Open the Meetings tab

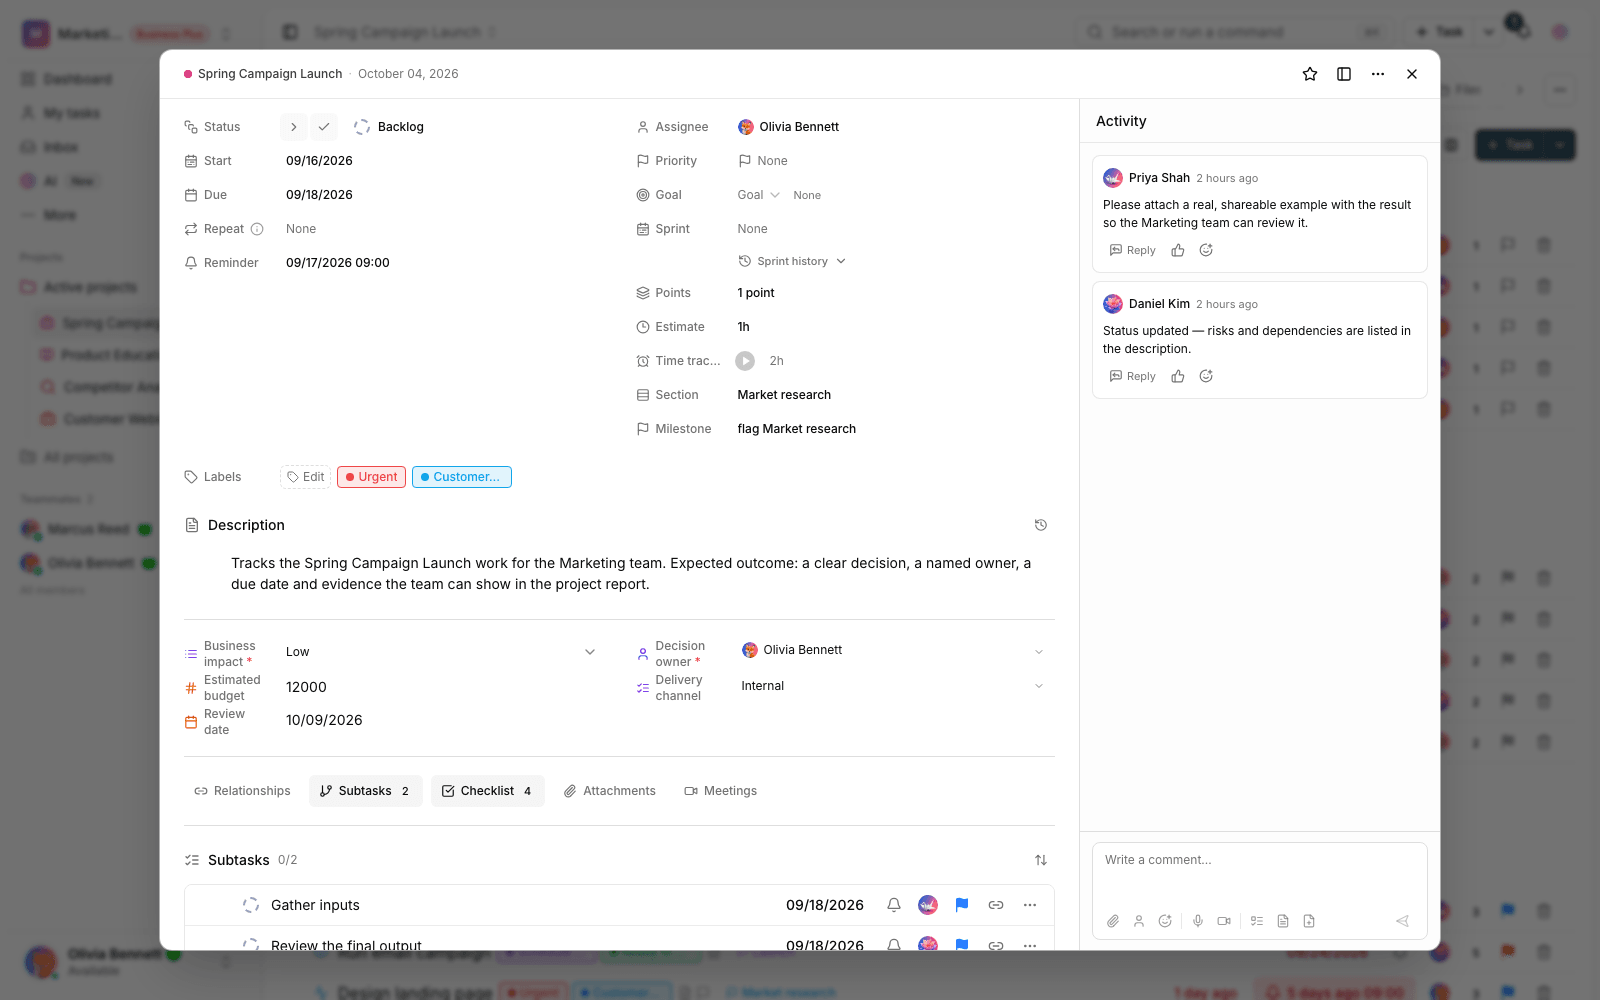click(720, 791)
